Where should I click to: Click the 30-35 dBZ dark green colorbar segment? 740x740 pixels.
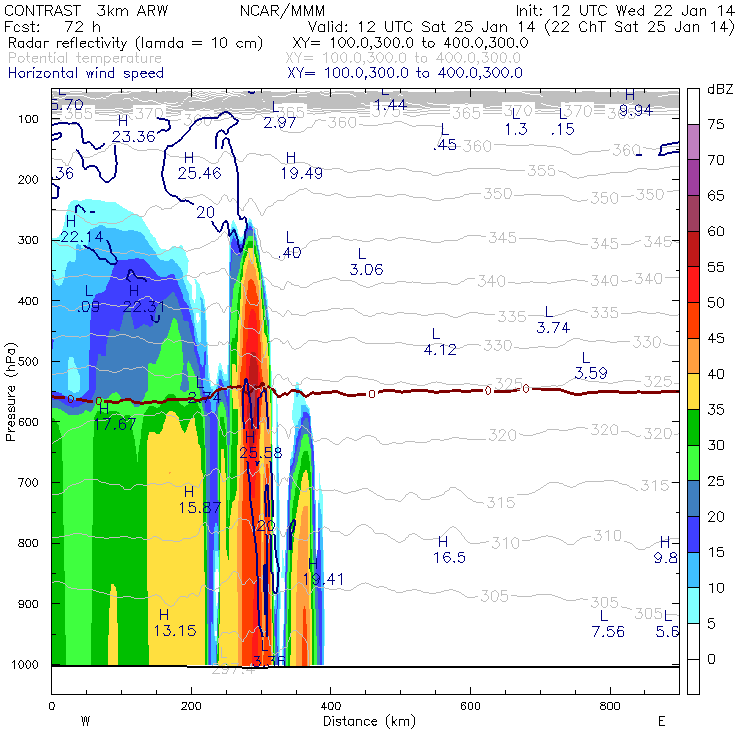click(693, 428)
